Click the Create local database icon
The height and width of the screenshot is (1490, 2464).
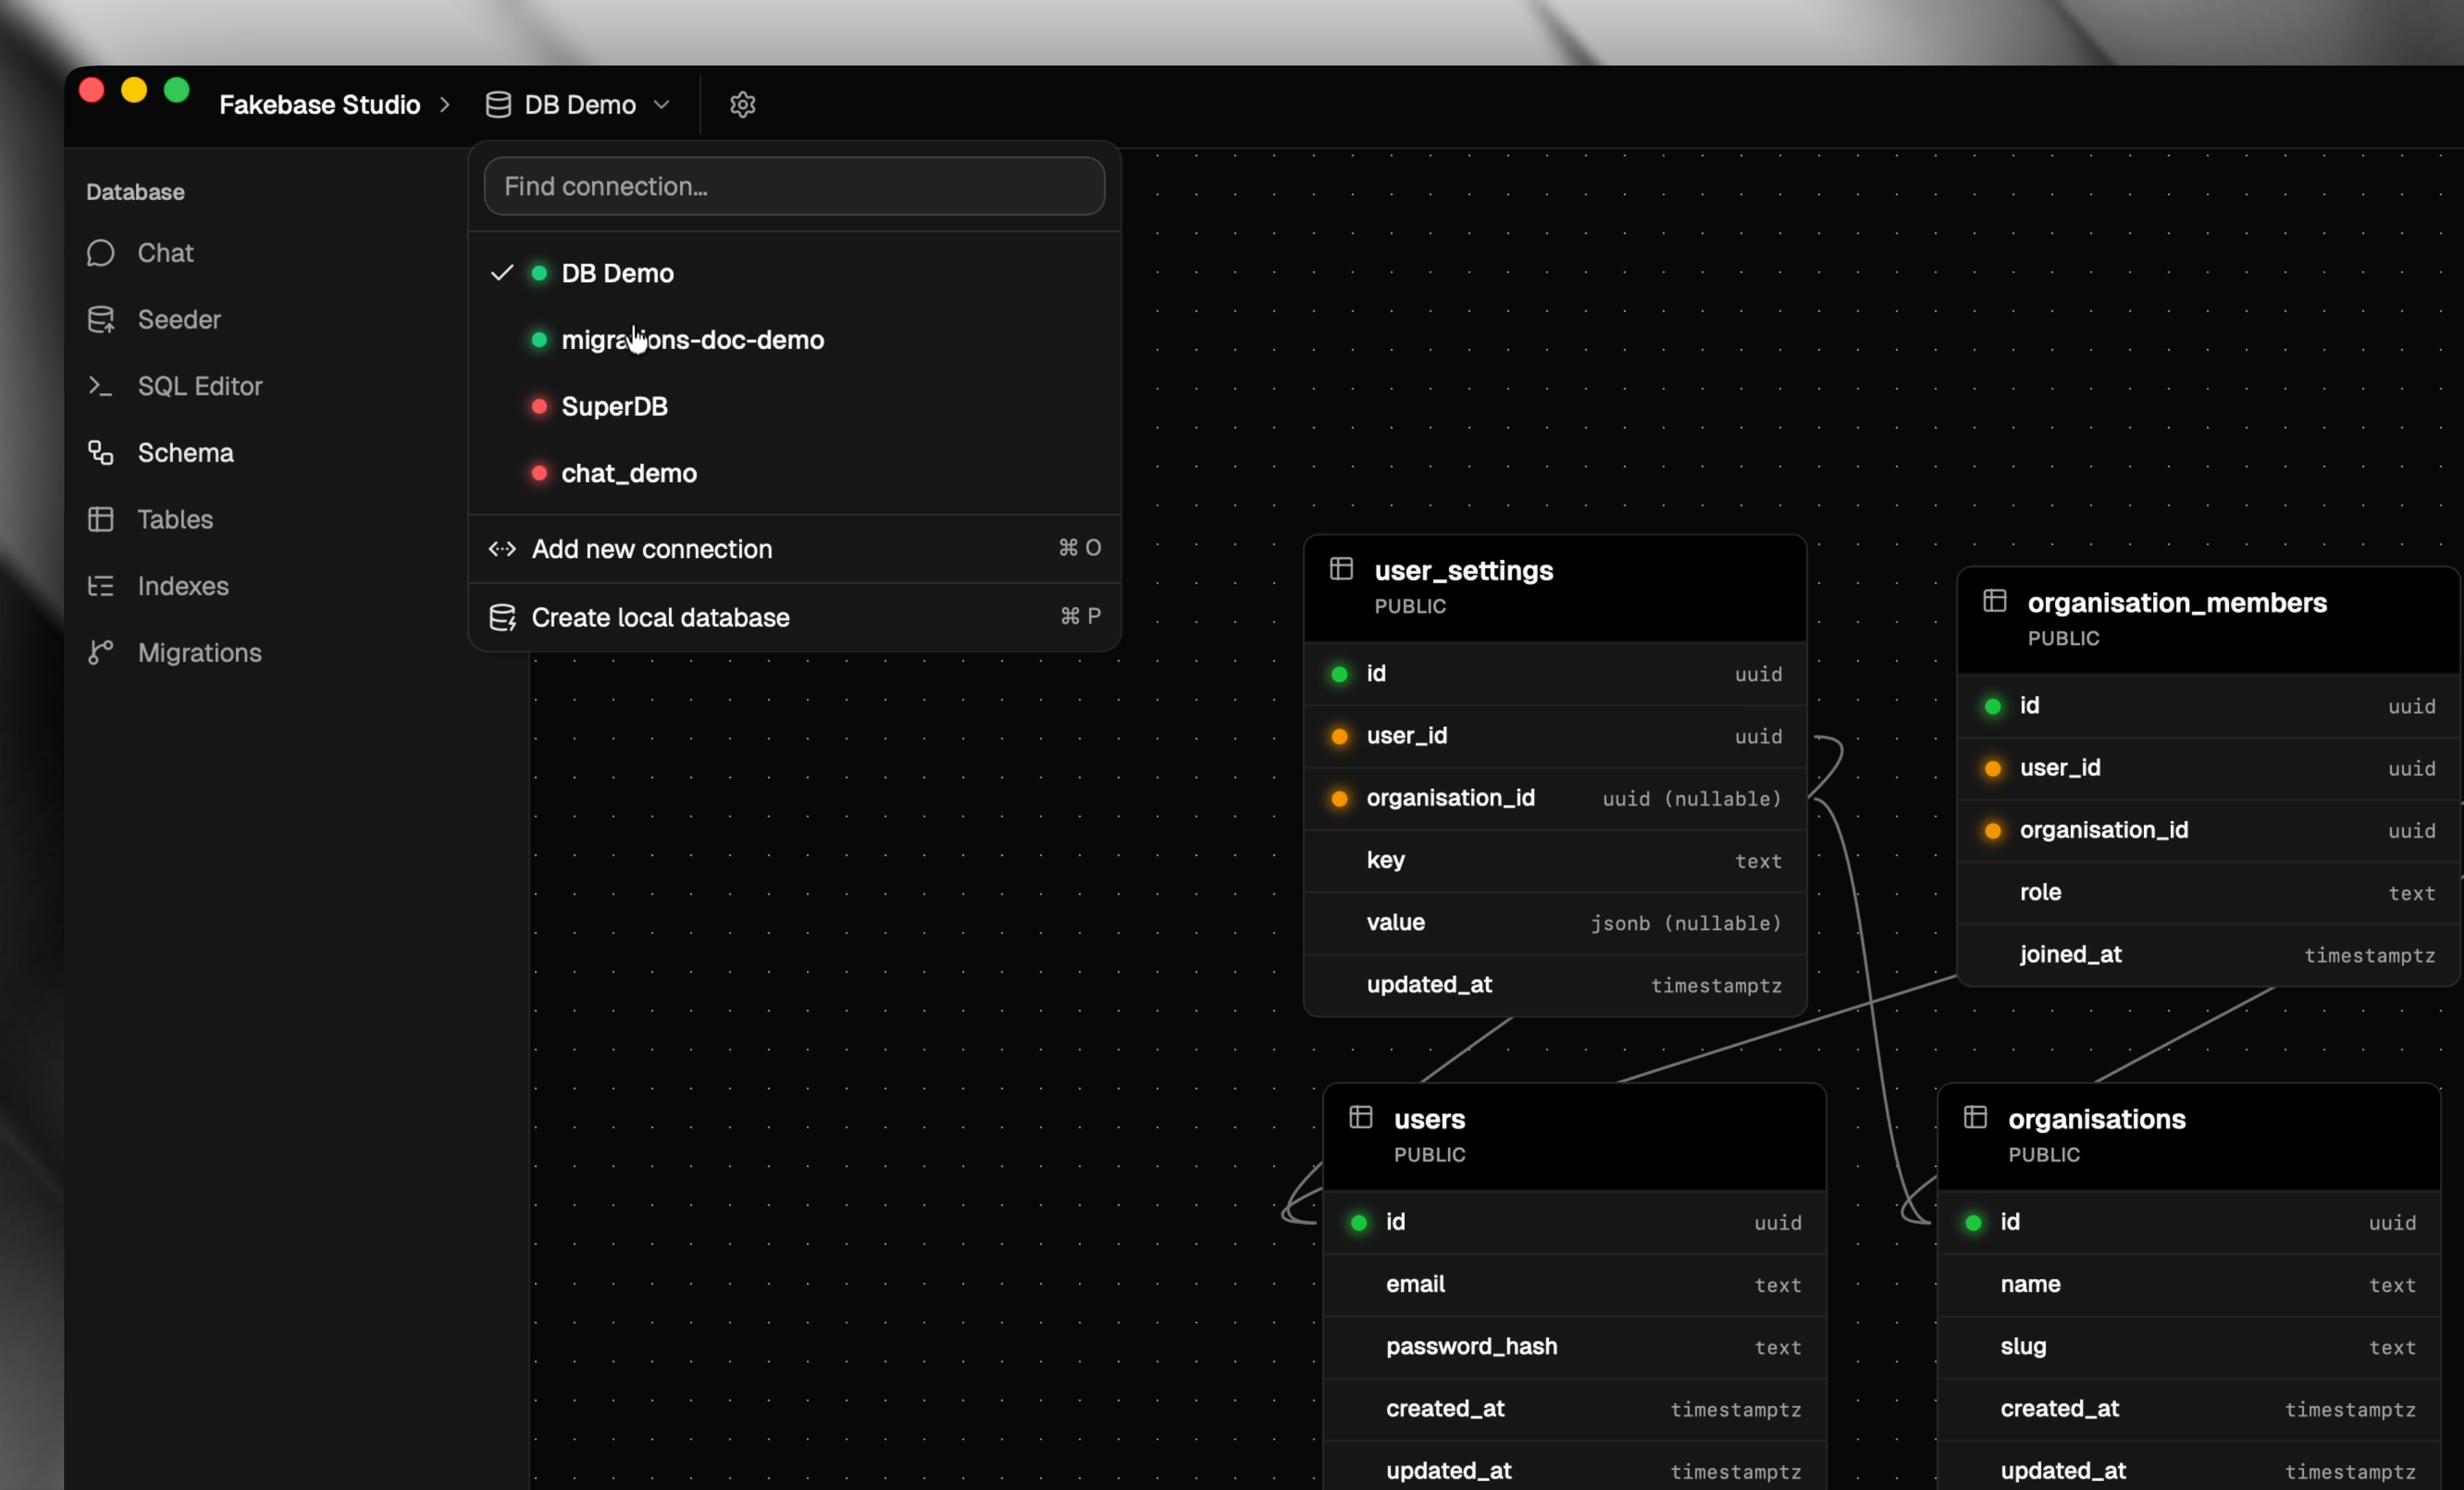pyautogui.click(x=502, y=617)
